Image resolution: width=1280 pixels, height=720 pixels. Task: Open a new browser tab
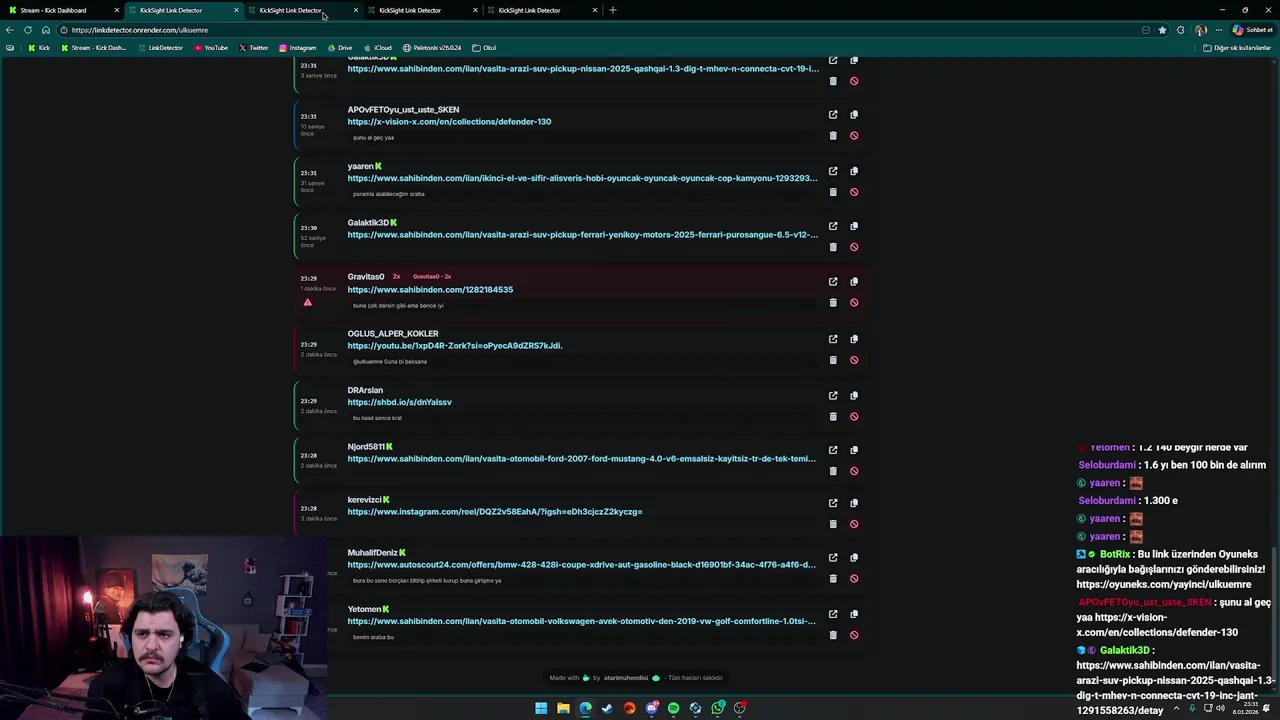pos(613,10)
